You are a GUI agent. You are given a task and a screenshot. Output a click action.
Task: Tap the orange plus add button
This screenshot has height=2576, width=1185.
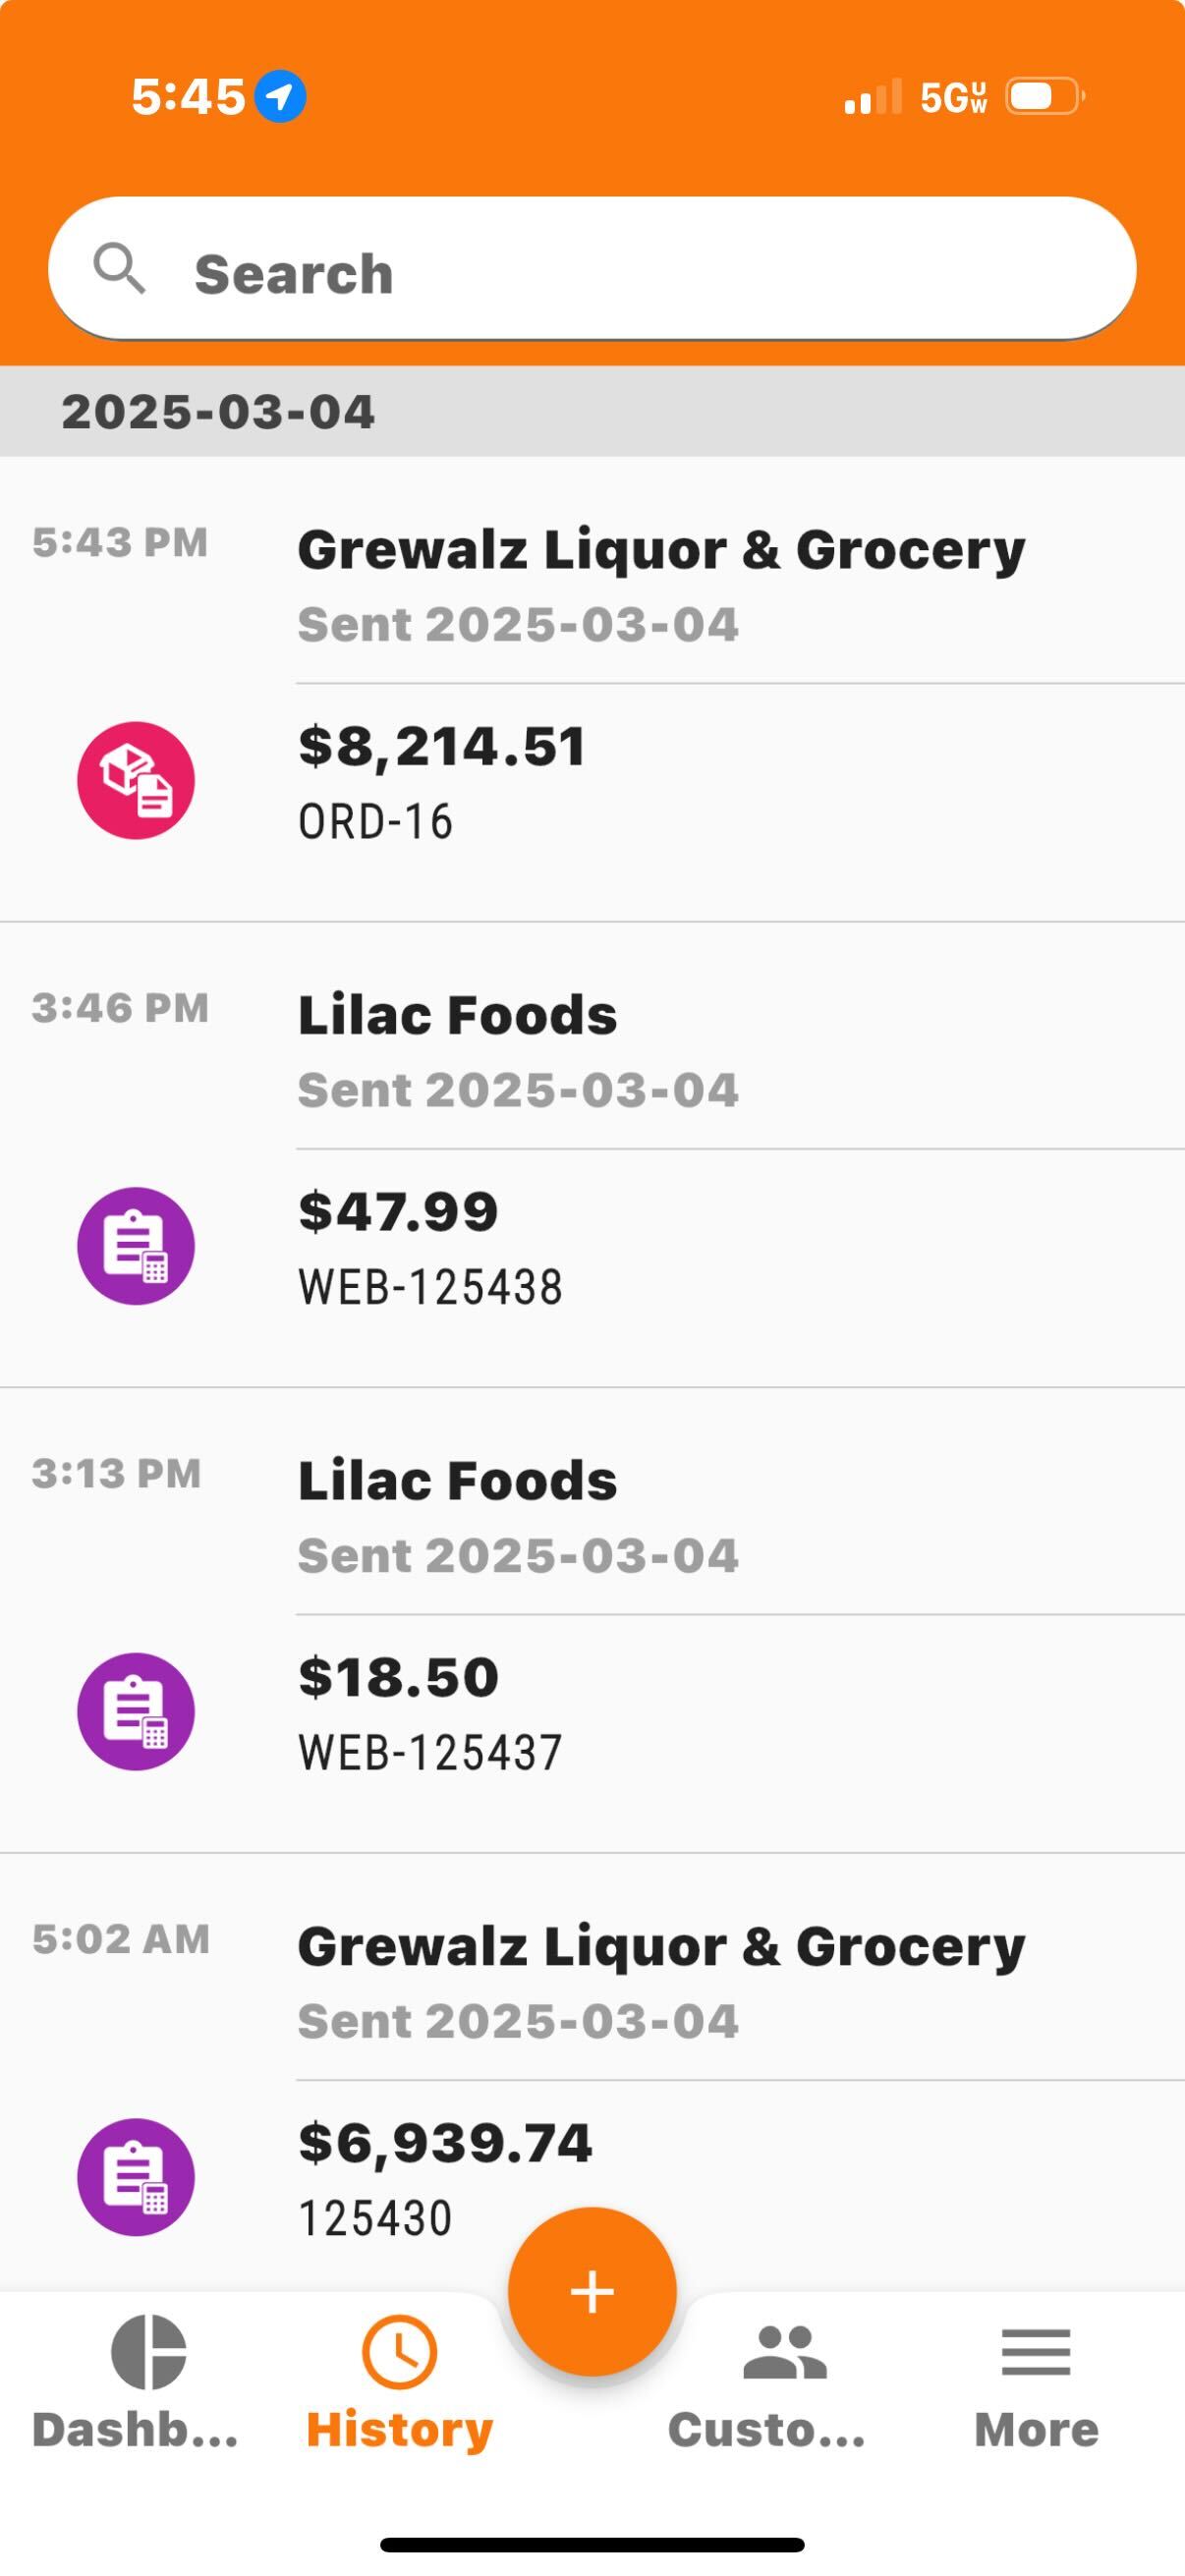click(592, 2291)
